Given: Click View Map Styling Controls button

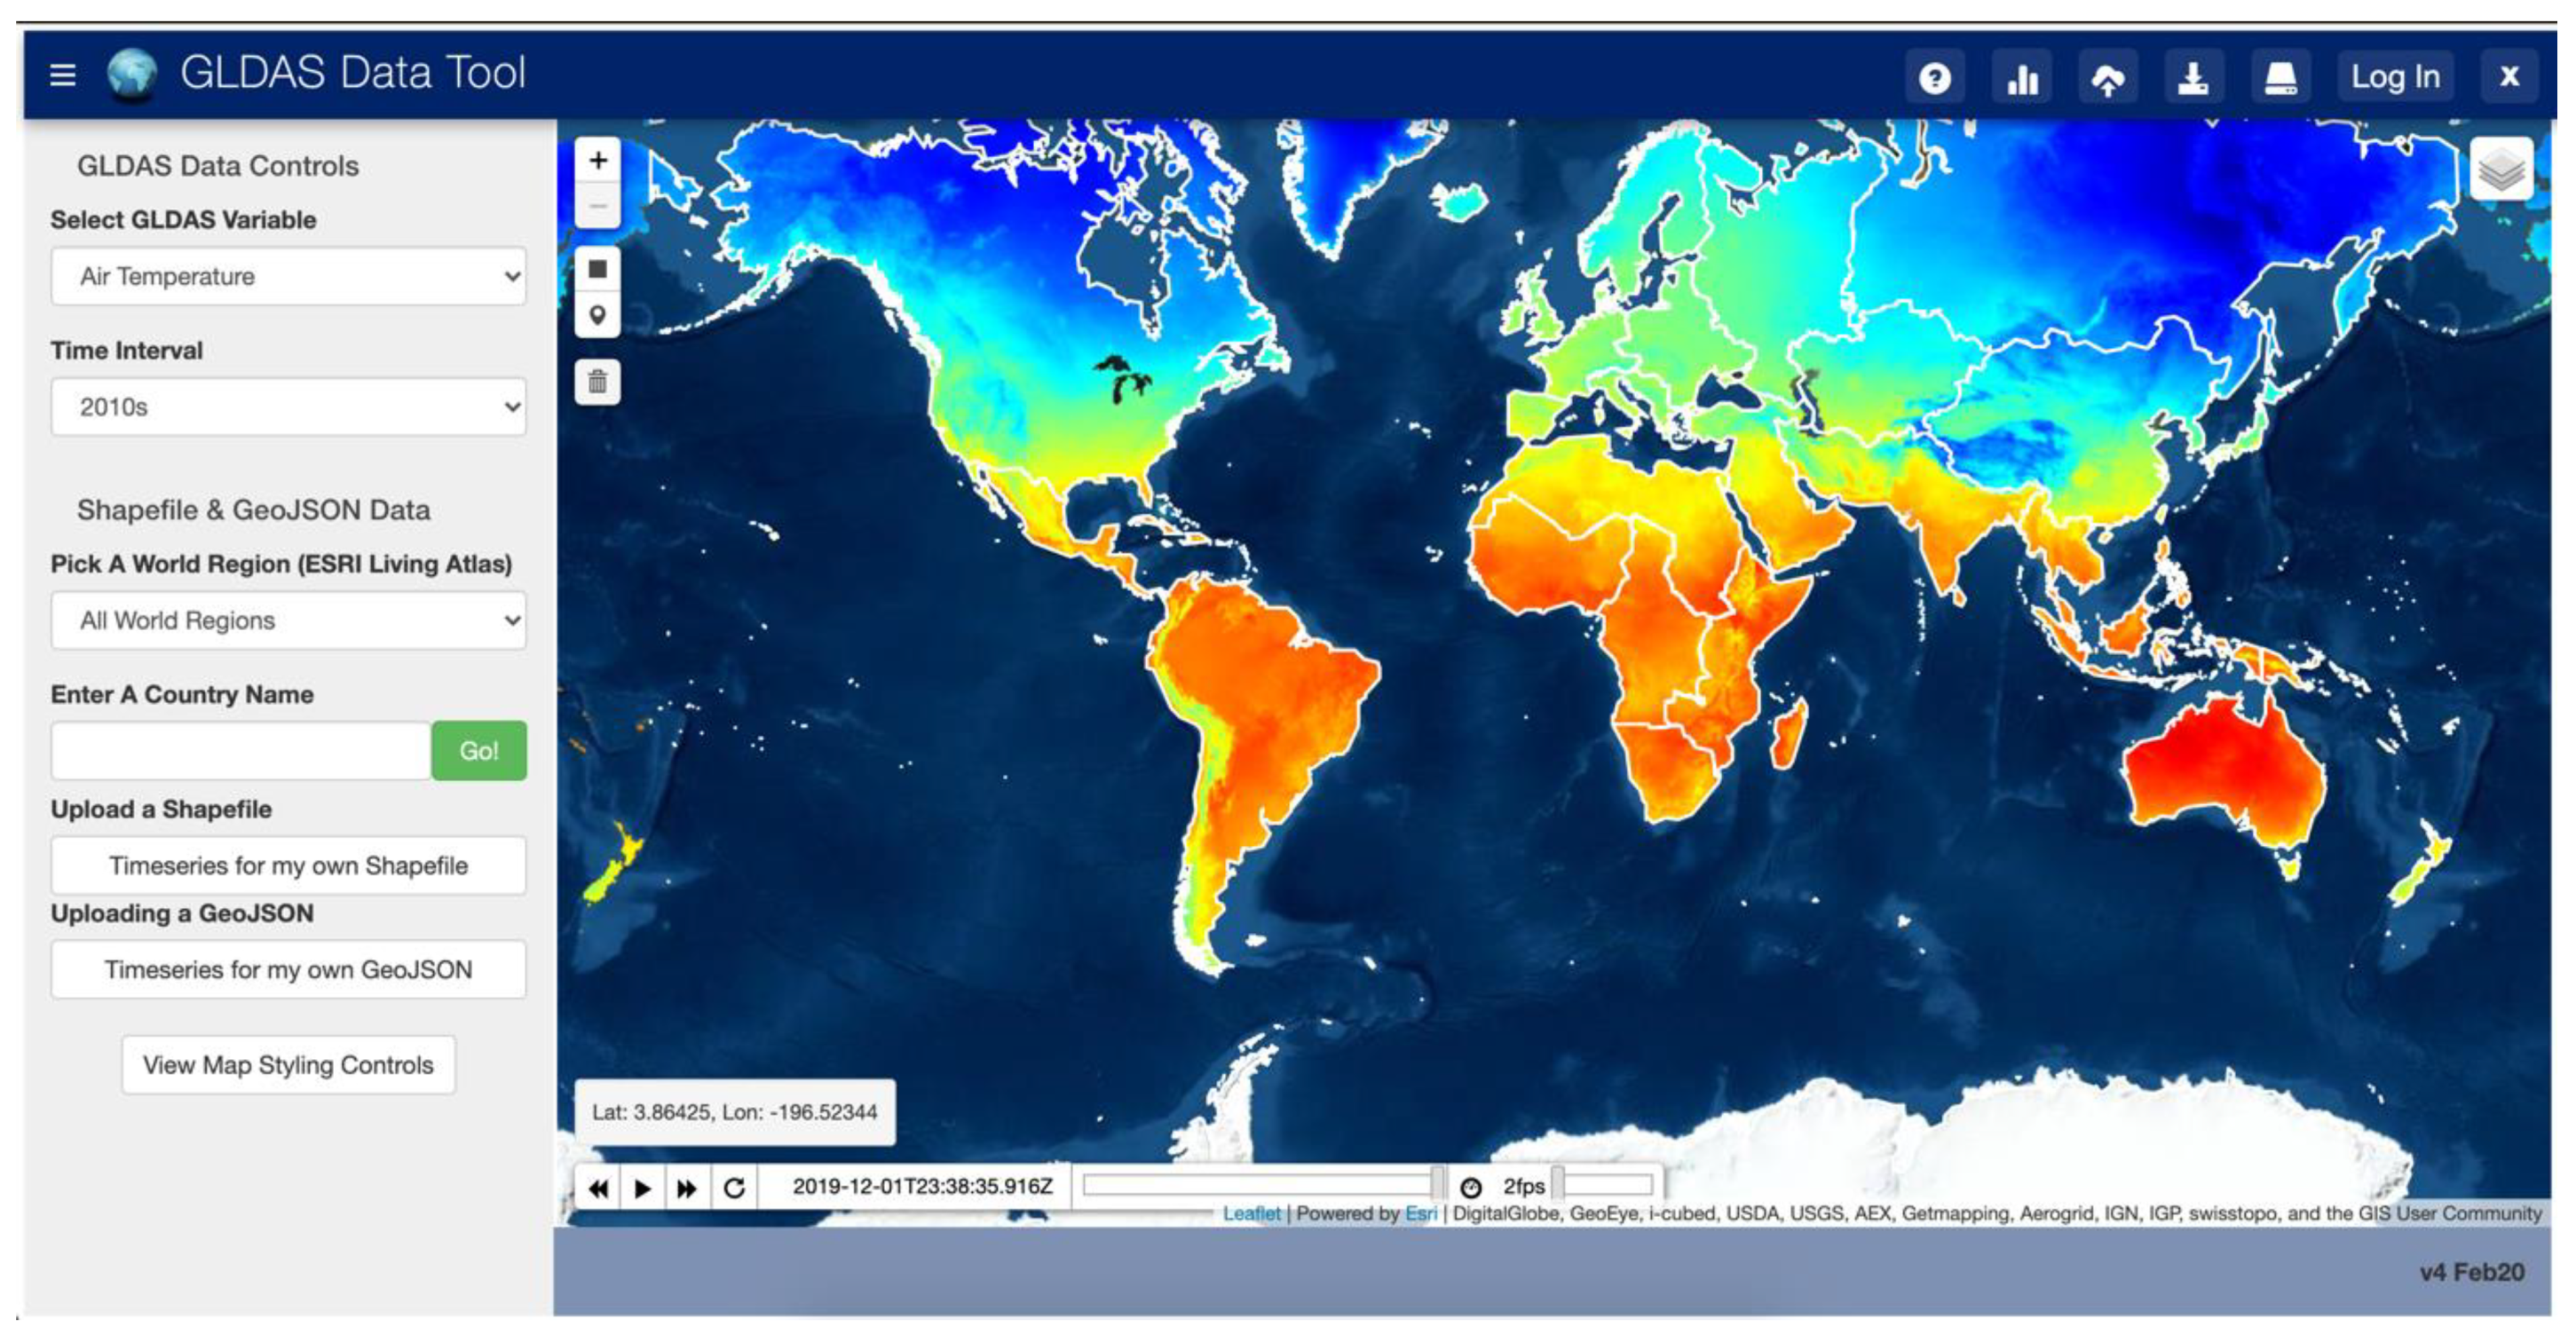Looking at the screenshot, I should click(288, 1065).
